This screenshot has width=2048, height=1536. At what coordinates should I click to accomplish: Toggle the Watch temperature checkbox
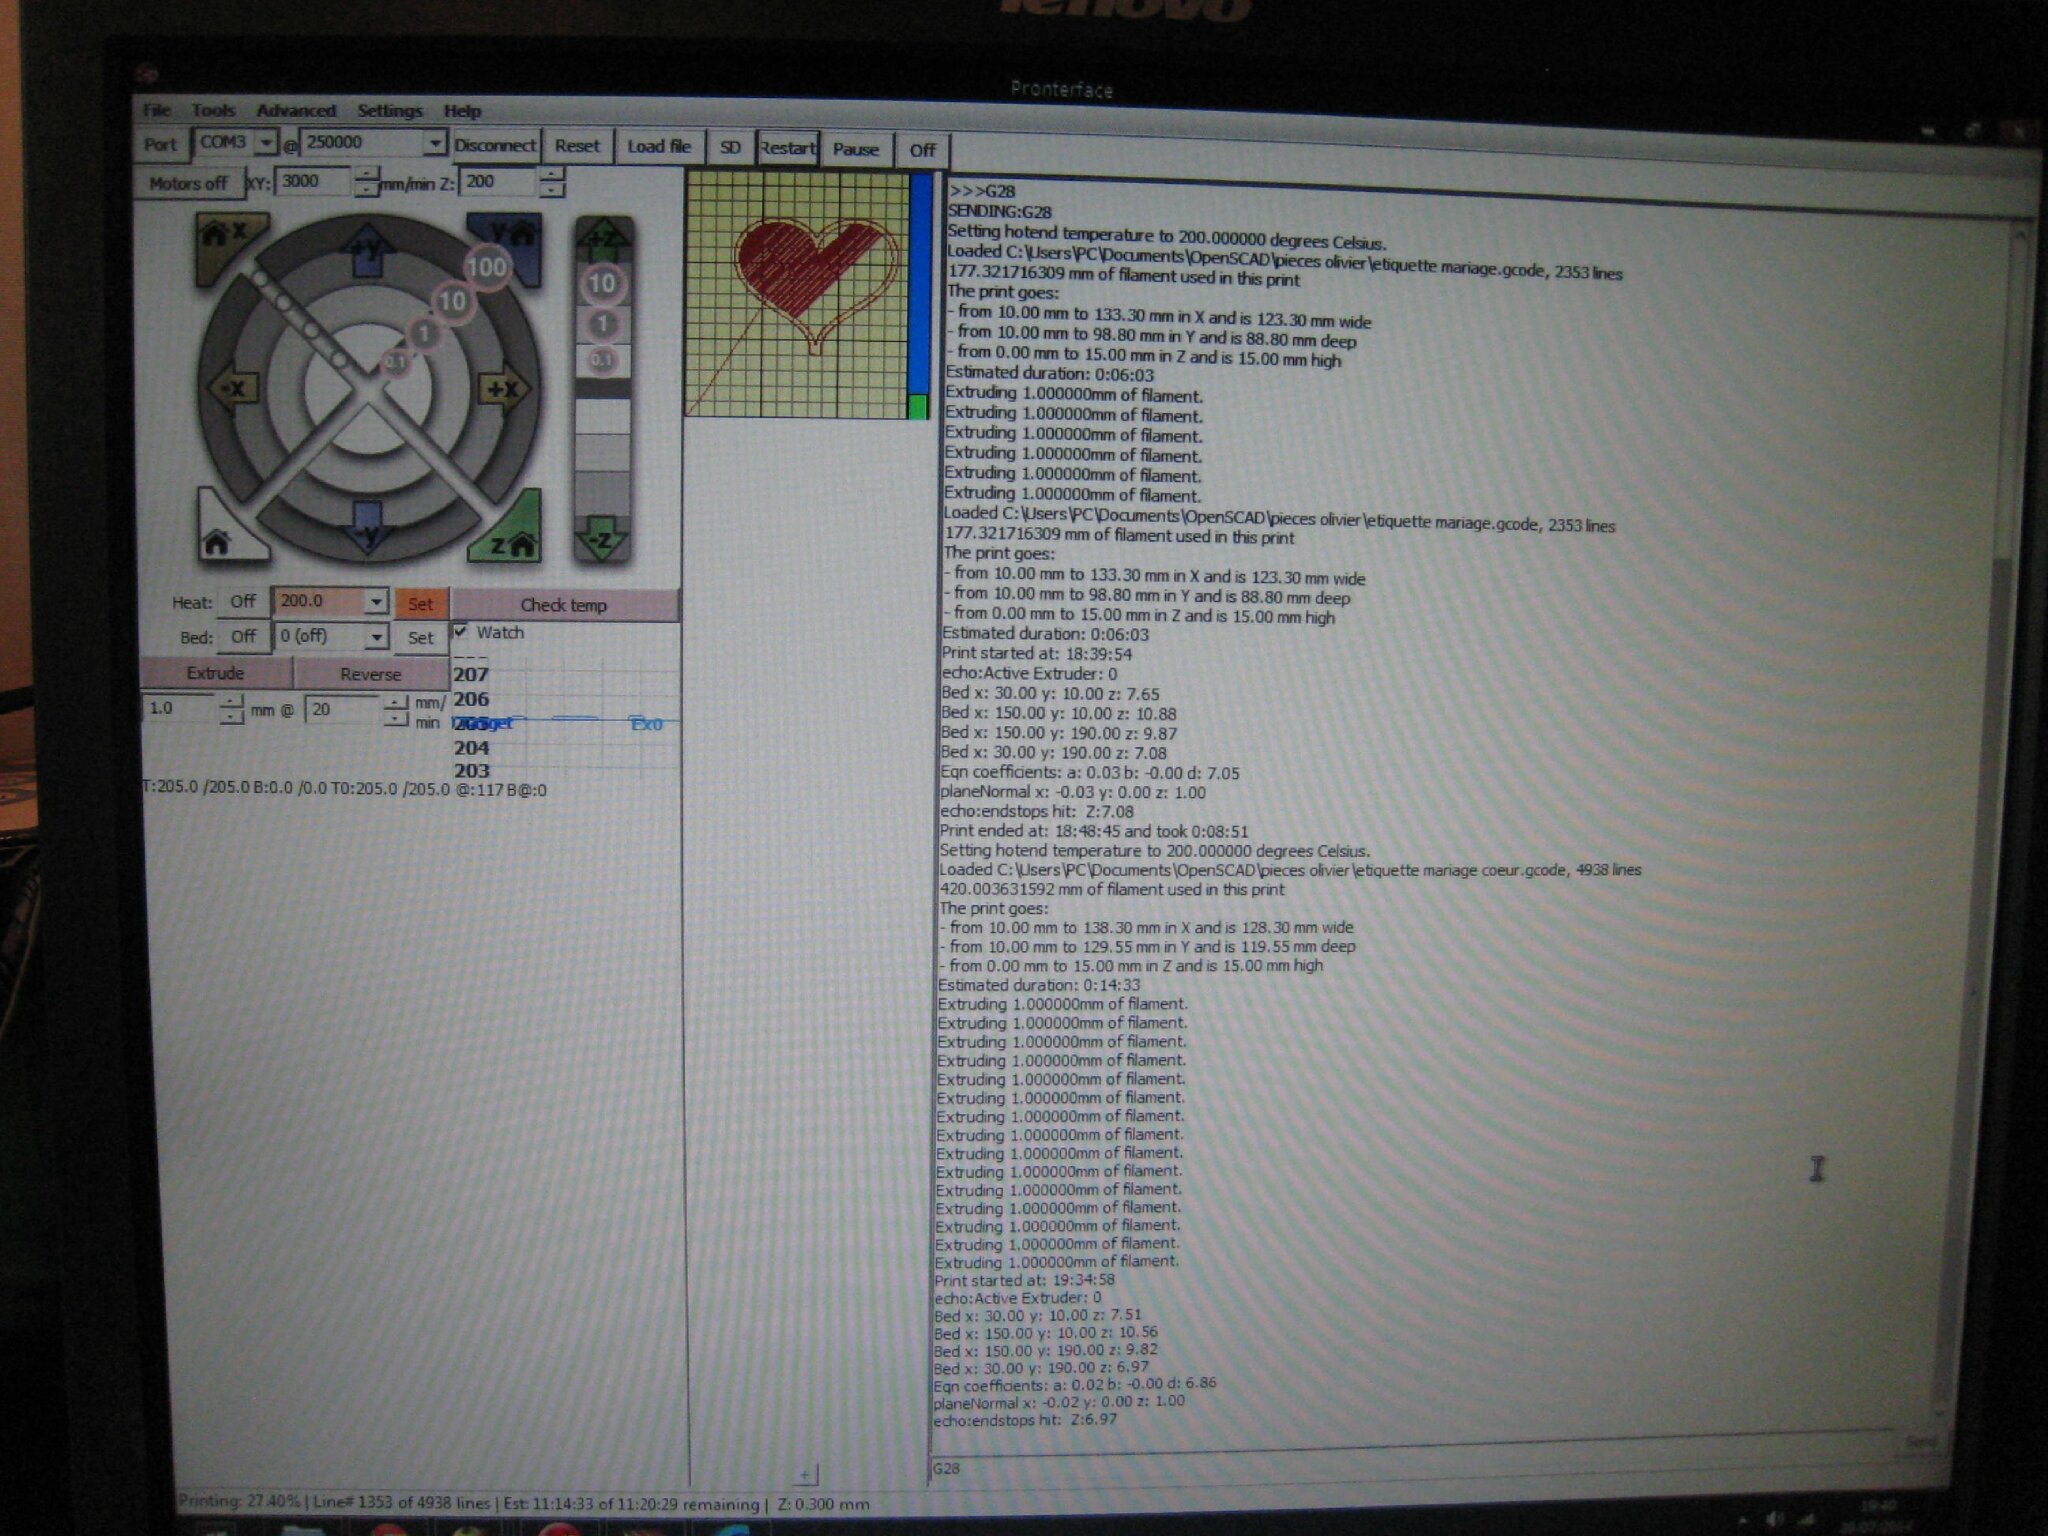click(x=461, y=632)
